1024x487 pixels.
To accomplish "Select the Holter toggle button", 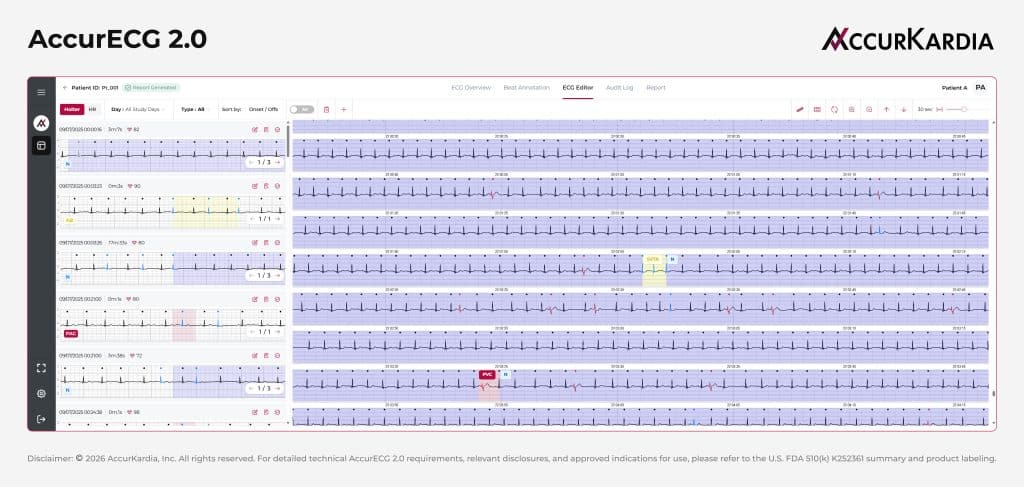I will click(x=72, y=109).
